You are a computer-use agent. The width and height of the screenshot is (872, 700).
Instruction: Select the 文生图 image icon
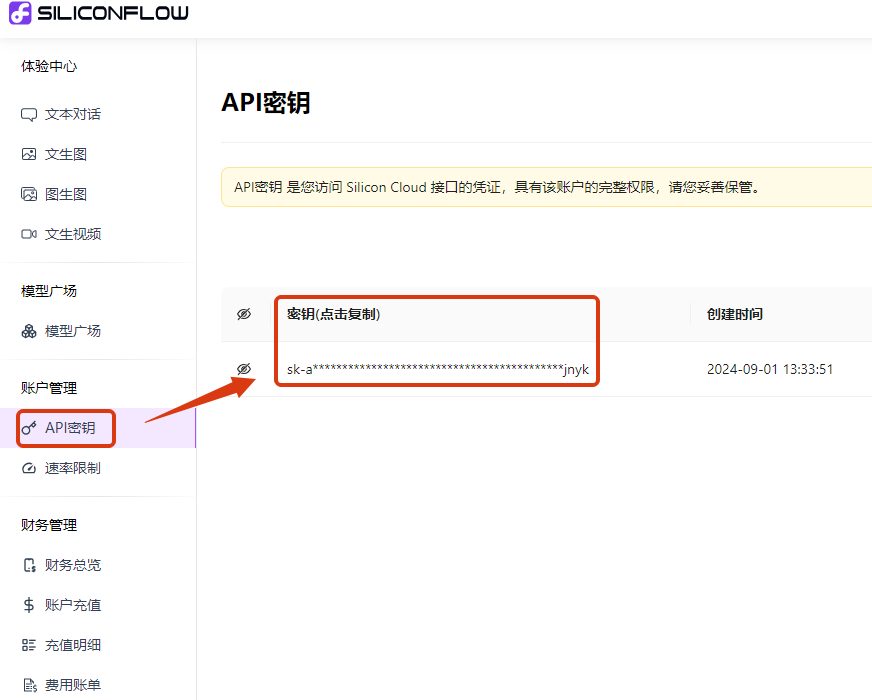coord(29,154)
